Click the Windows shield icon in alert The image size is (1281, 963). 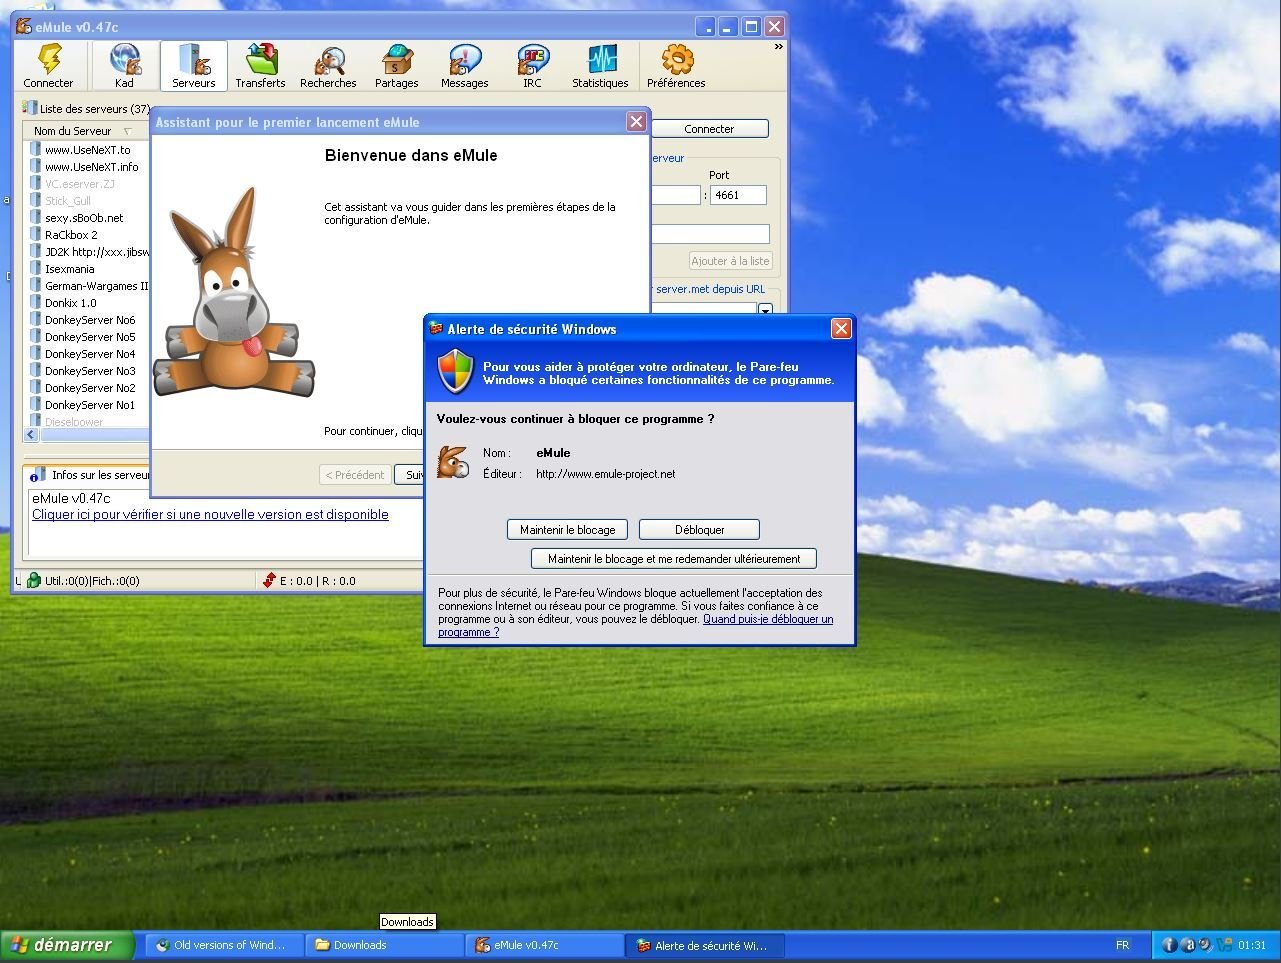tap(456, 372)
